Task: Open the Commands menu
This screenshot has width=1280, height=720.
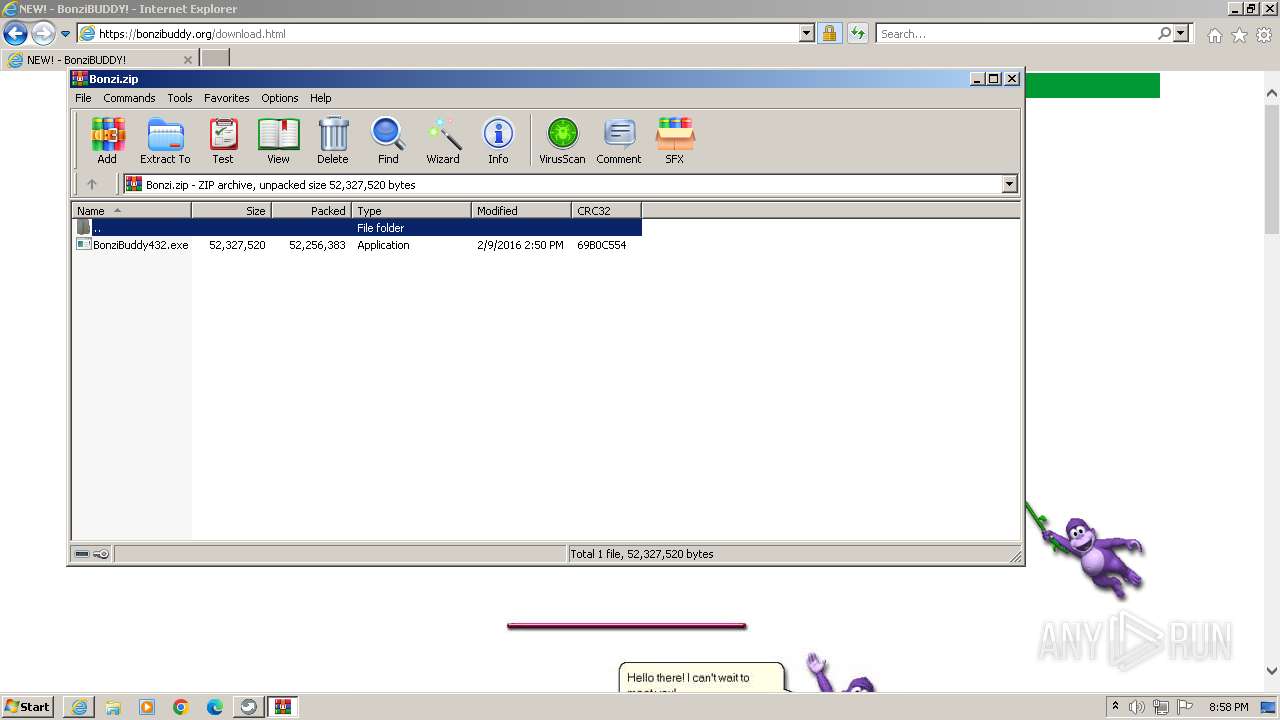Action: click(129, 98)
